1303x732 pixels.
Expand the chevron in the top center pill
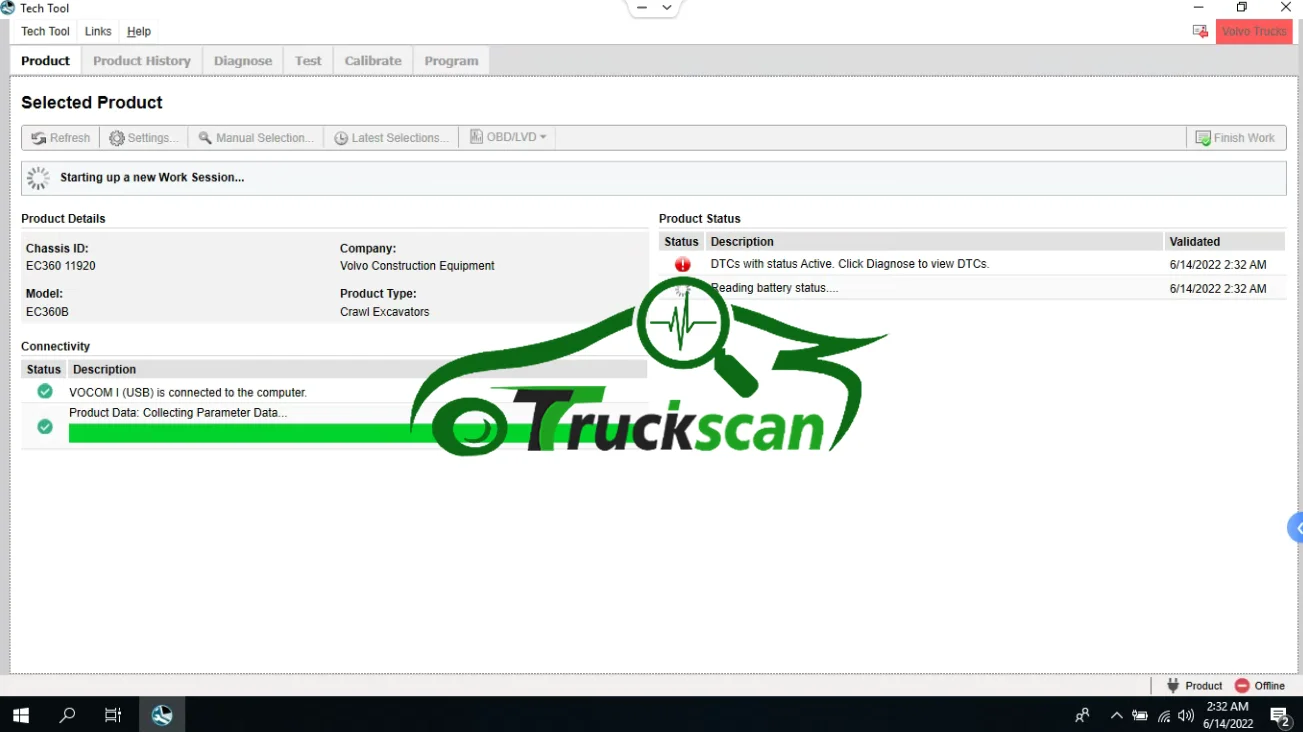667,8
